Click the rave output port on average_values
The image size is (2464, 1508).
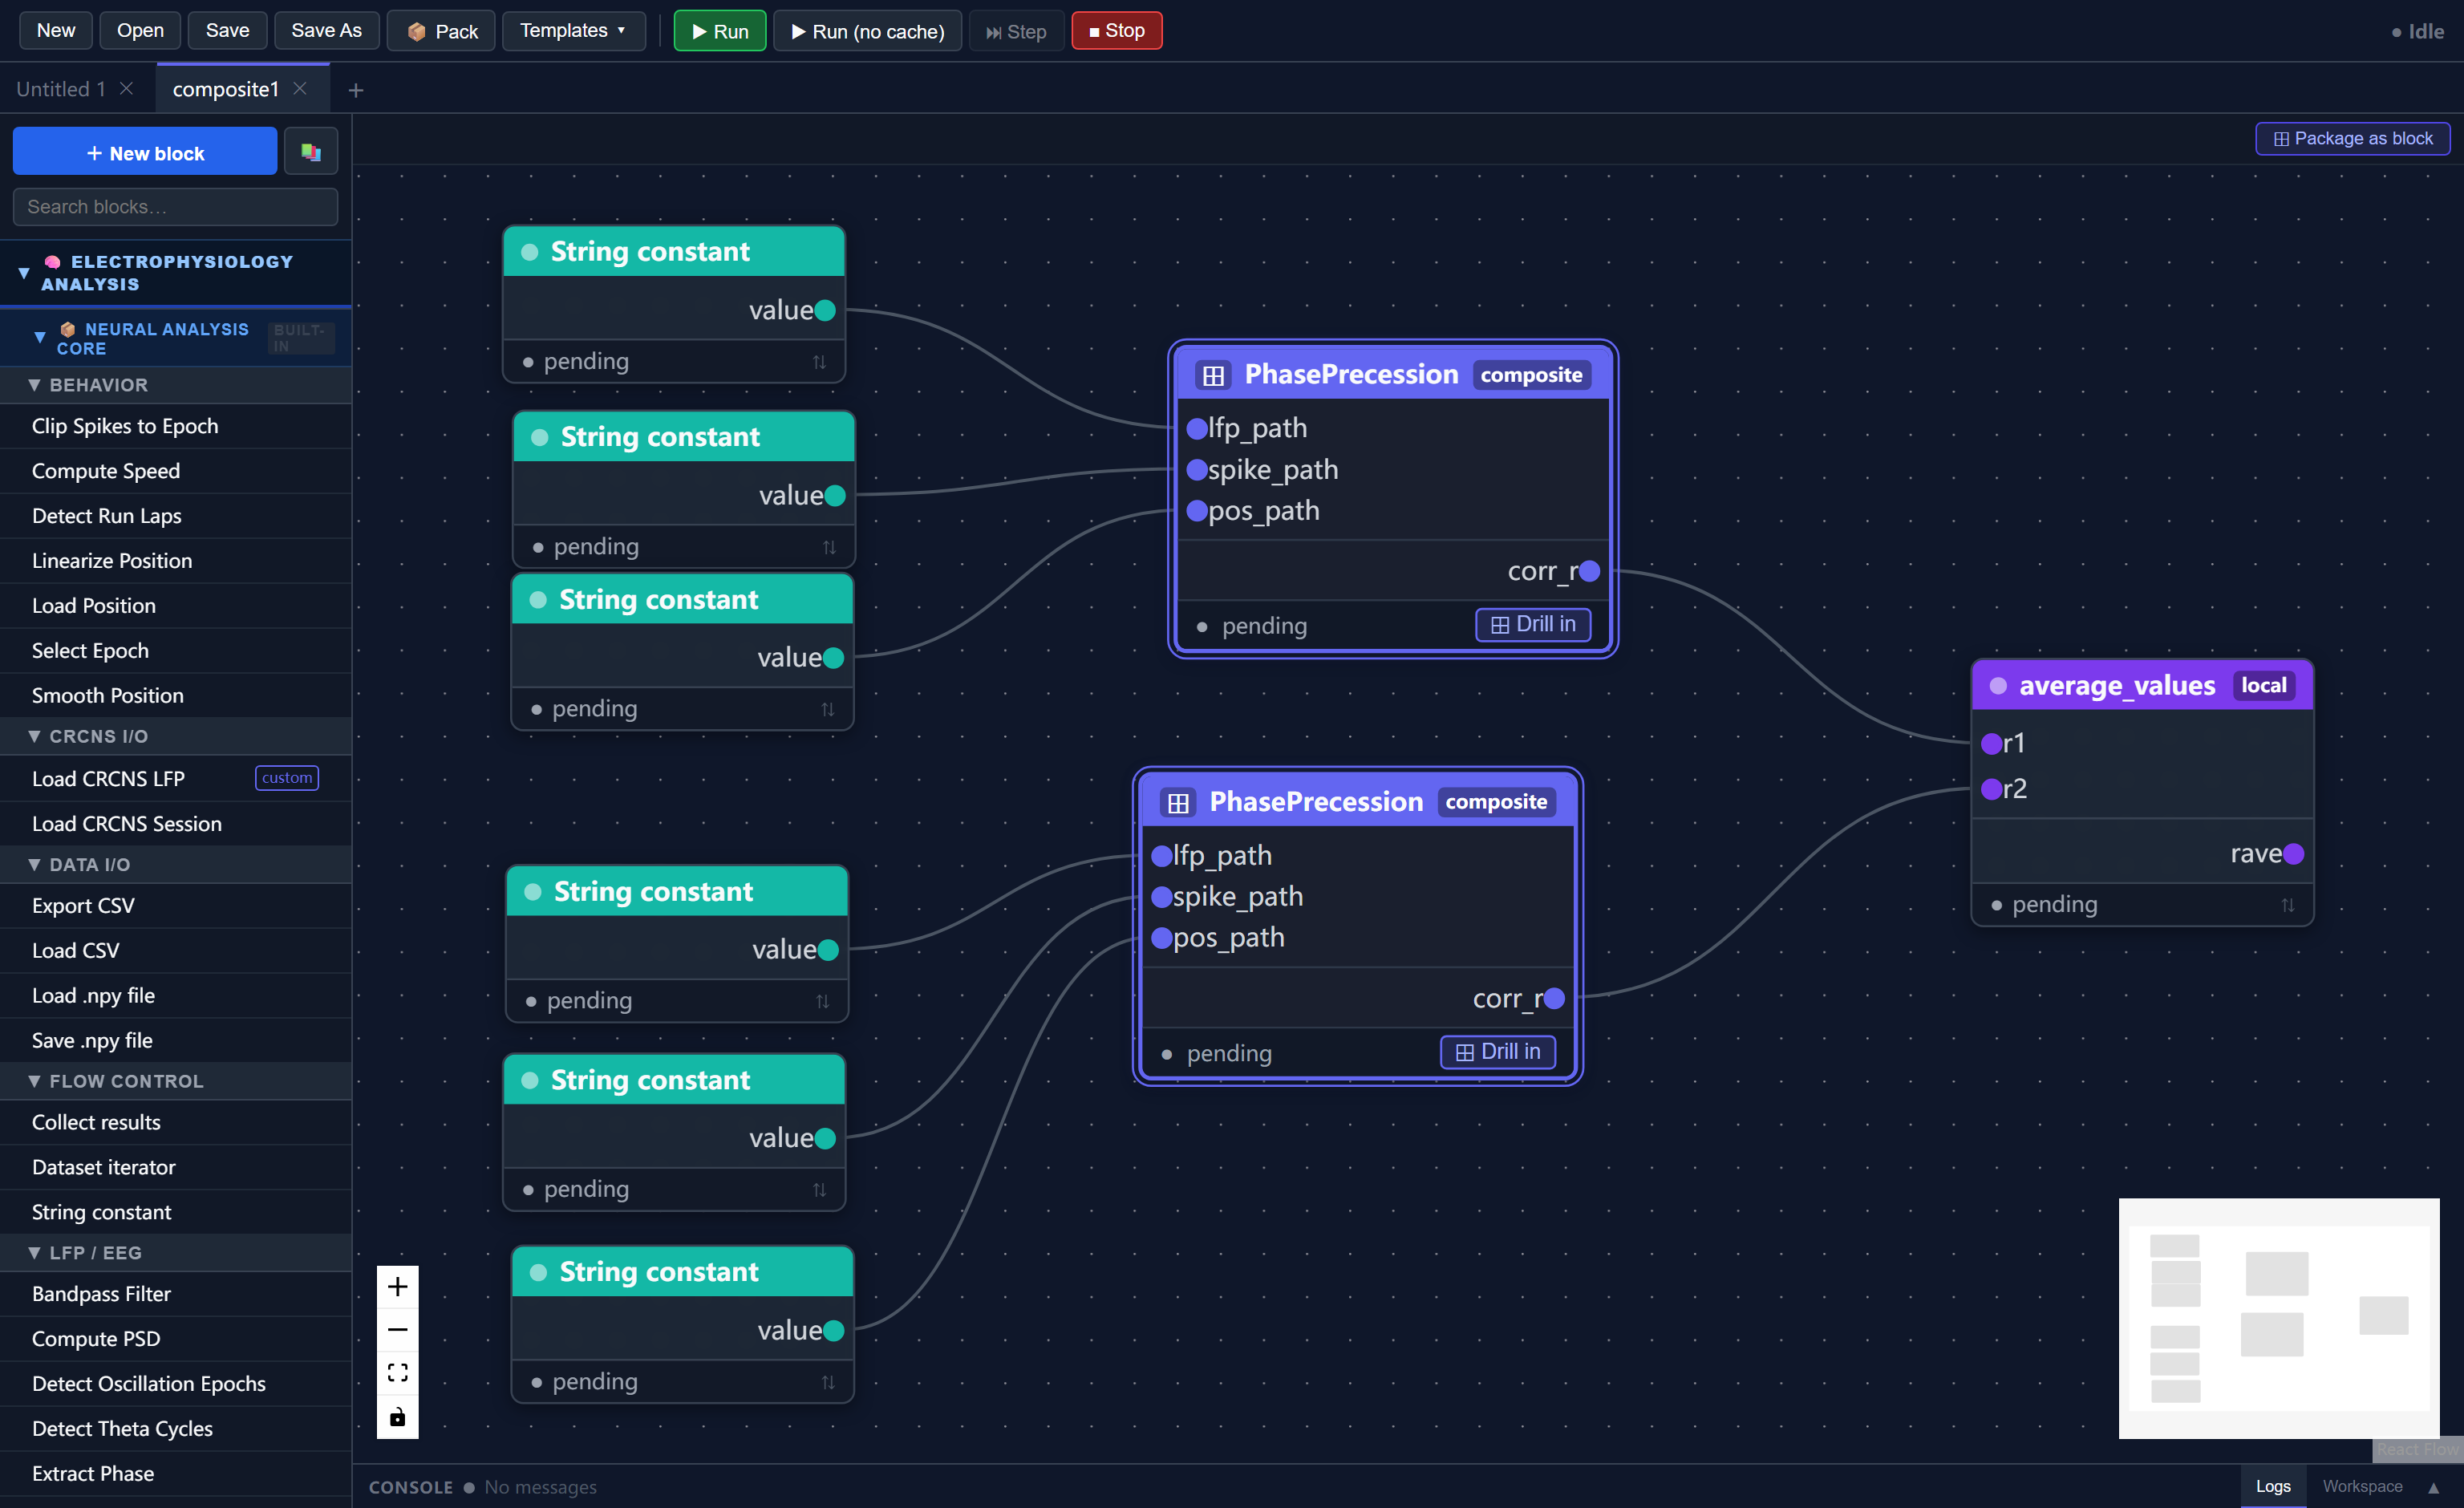pyautogui.click(x=2293, y=854)
